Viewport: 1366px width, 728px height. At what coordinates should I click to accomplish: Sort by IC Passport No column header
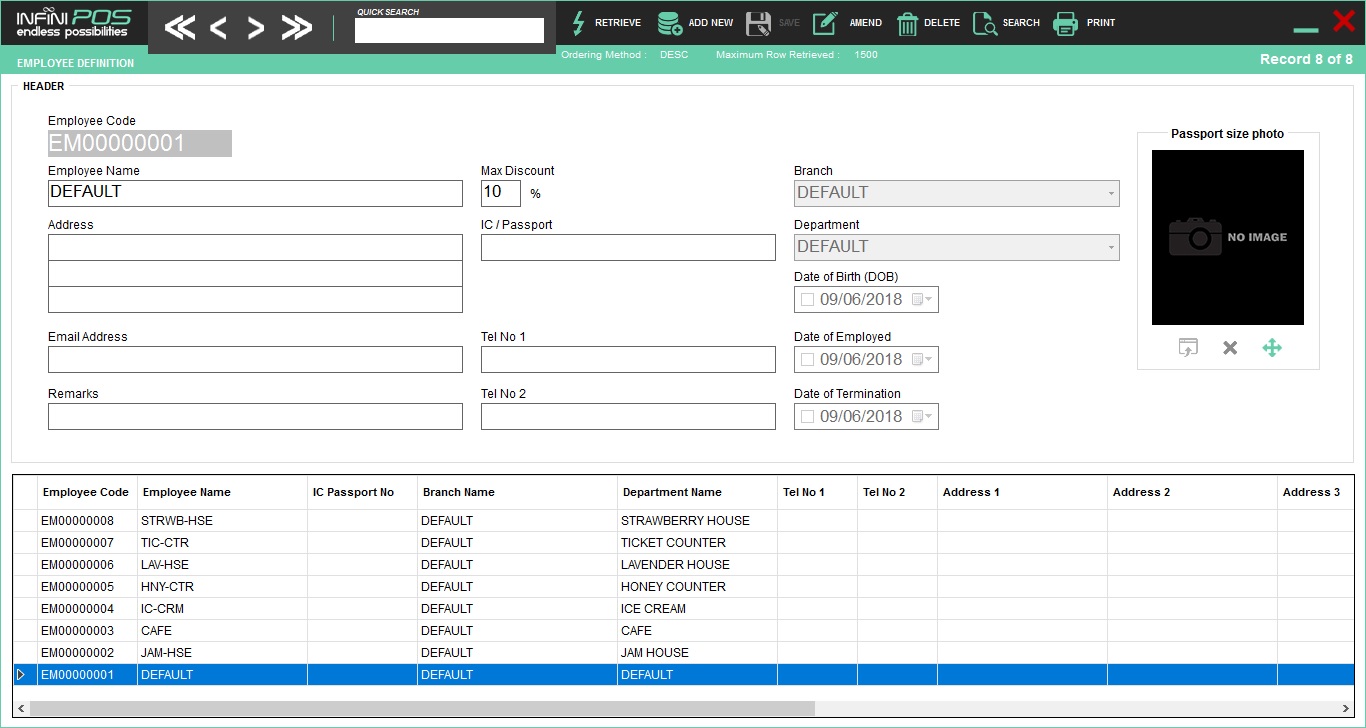click(x=362, y=492)
